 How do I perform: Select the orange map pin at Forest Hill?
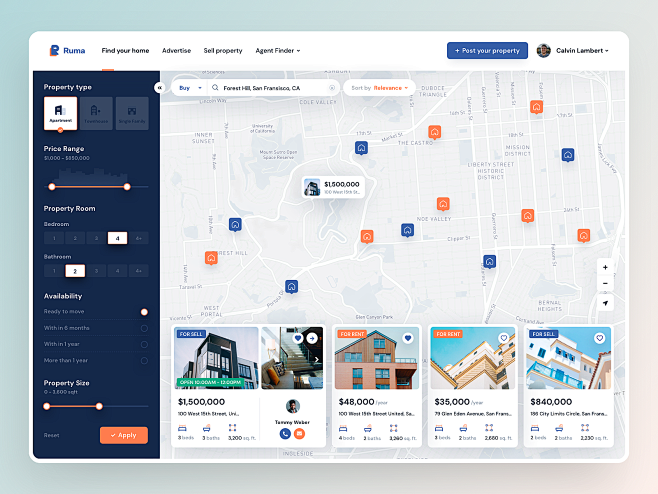tap(211, 258)
